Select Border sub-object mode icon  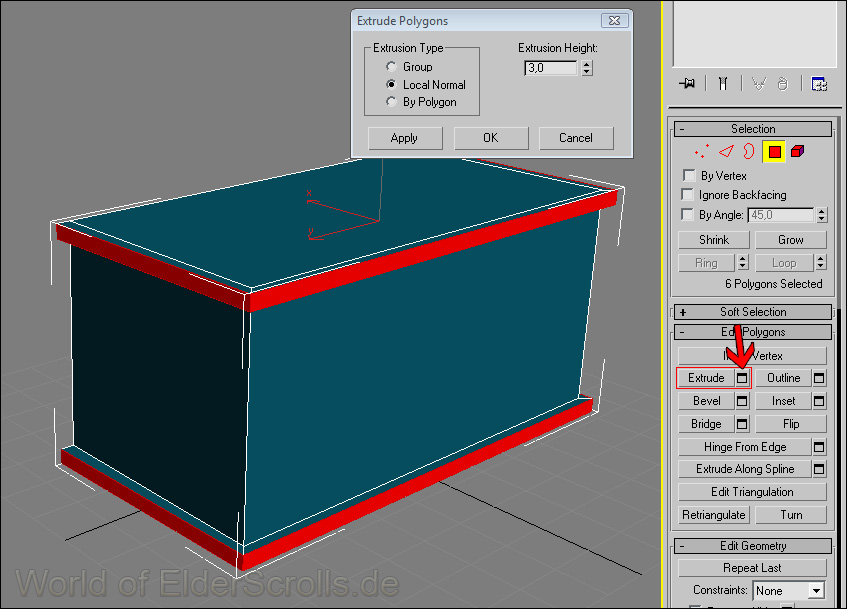point(748,152)
